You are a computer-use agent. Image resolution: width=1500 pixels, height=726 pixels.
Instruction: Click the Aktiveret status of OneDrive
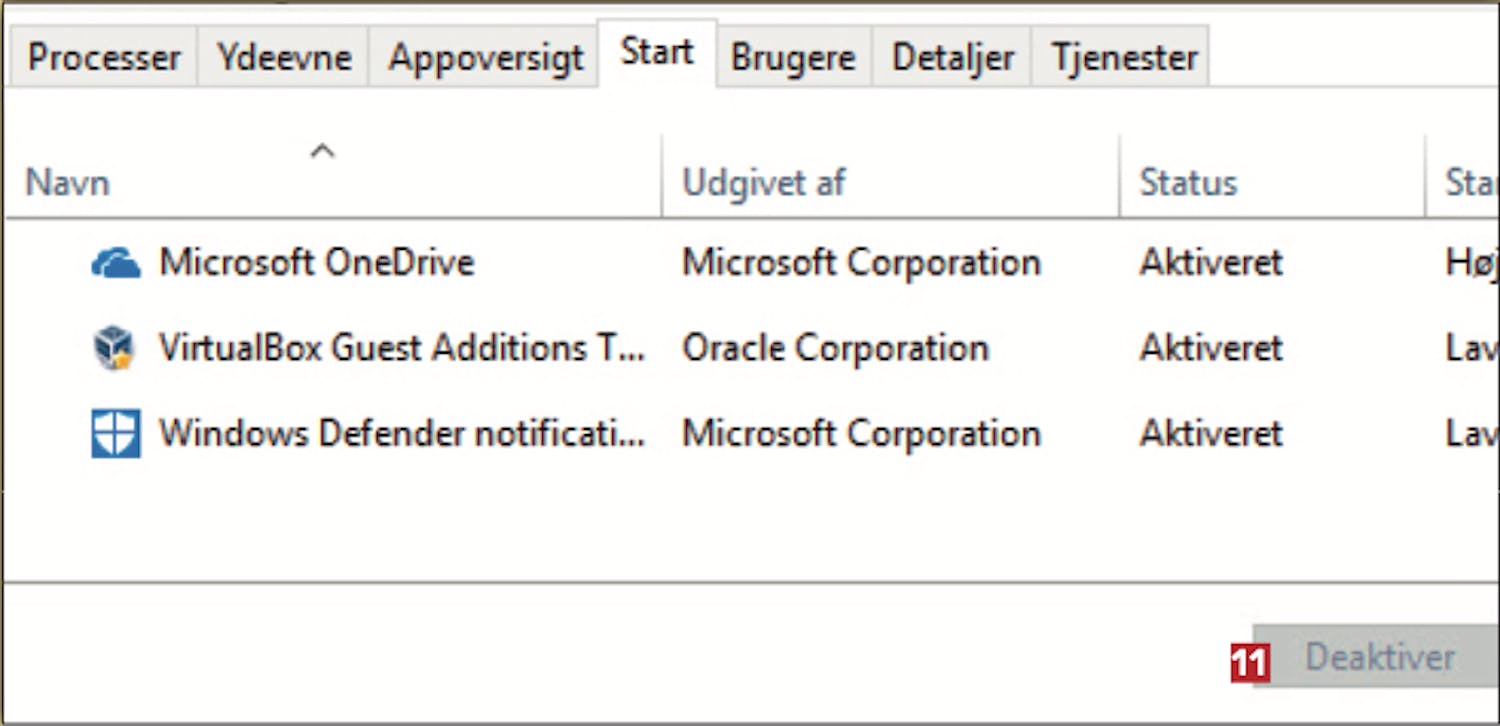click(1210, 263)
